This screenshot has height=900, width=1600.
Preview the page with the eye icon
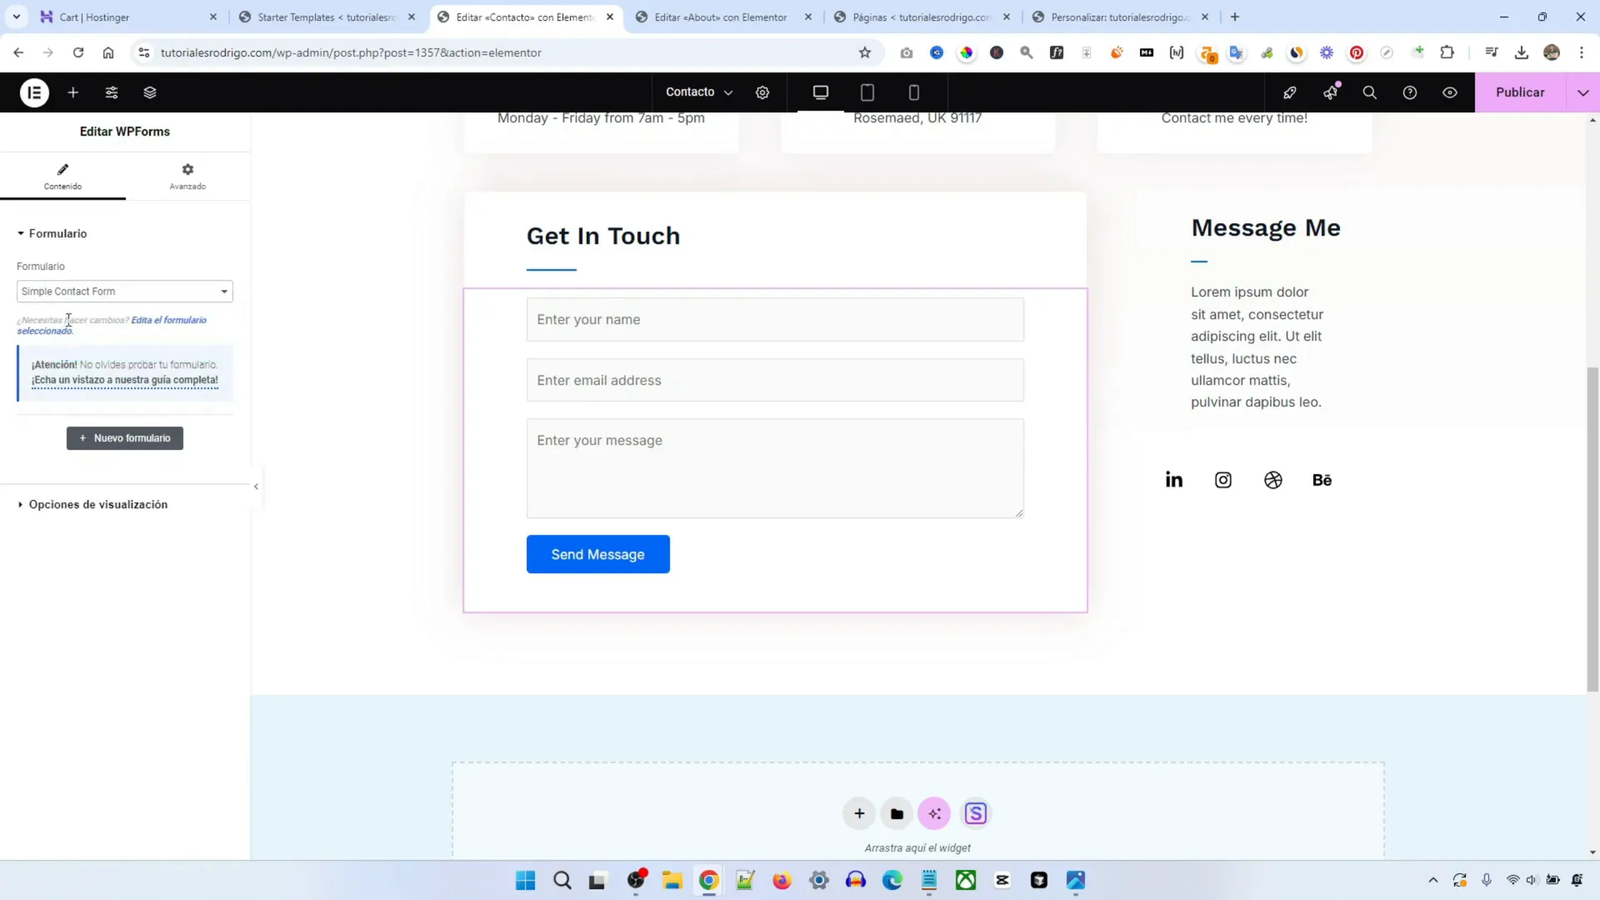coord(1449,92)
